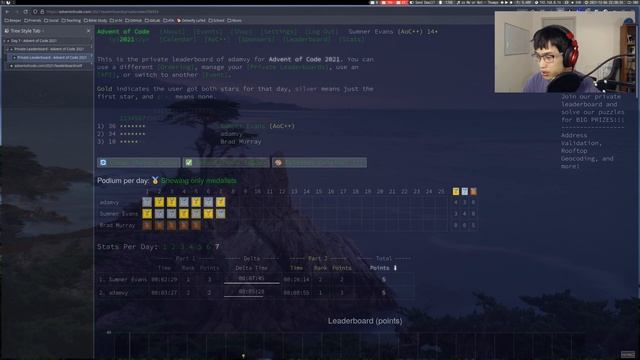Image resolution: width=640 pixels, height=360 pixels.
Task: Reload the page with the refresh icon
Action: pos(26,12)
